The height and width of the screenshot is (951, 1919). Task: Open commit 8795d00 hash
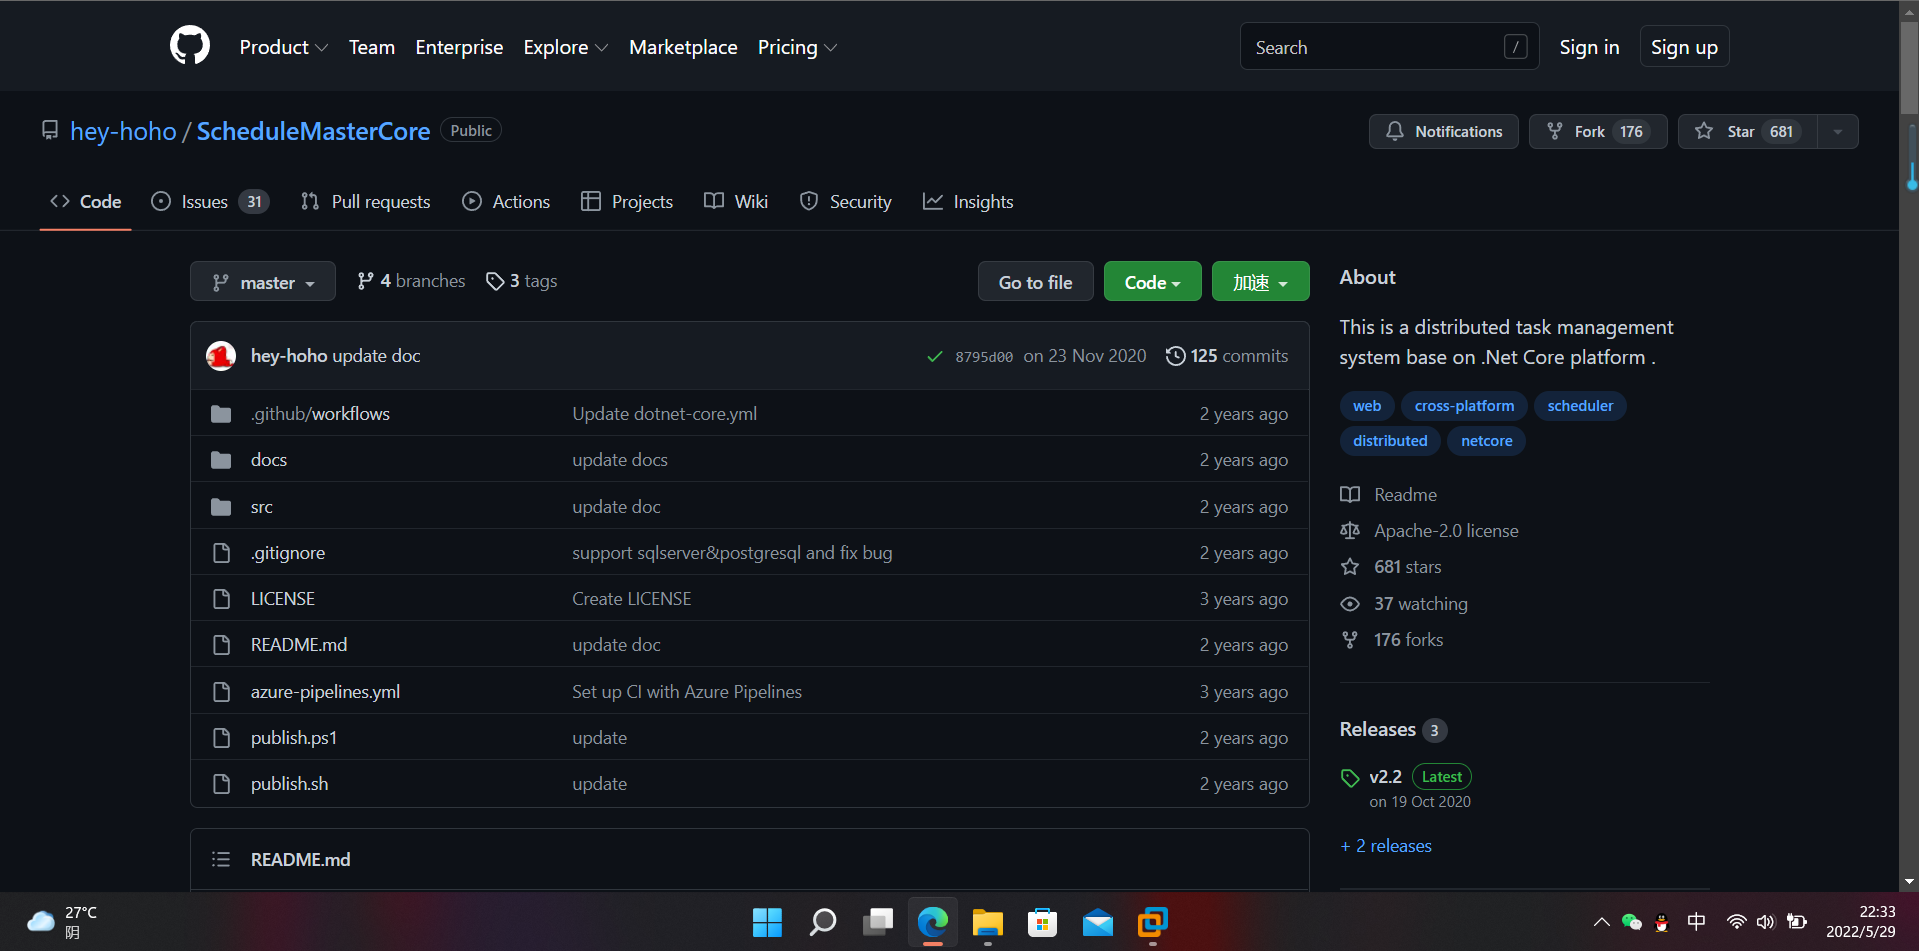(984, 357)
